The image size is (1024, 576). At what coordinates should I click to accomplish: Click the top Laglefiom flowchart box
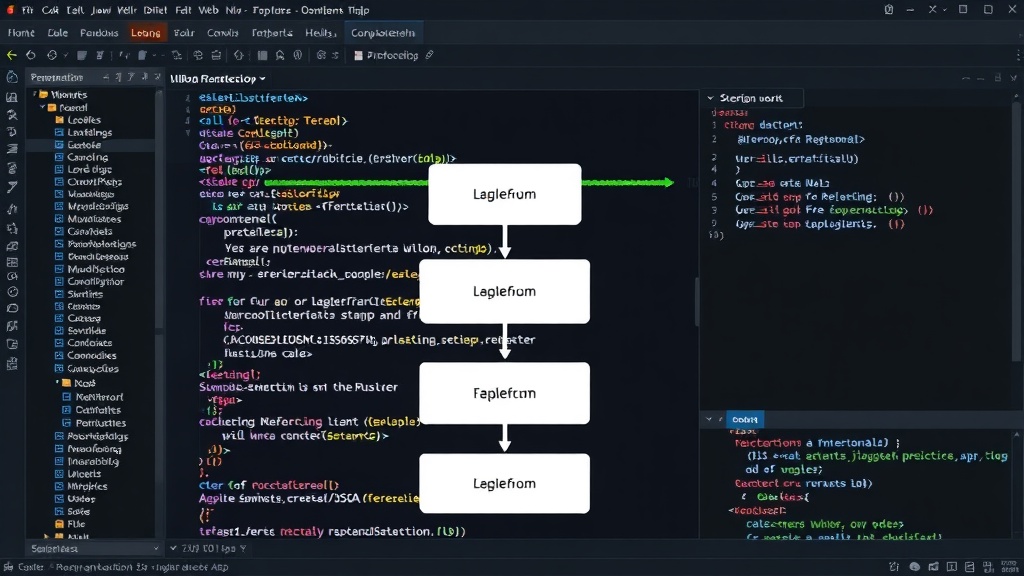point(504,194)
